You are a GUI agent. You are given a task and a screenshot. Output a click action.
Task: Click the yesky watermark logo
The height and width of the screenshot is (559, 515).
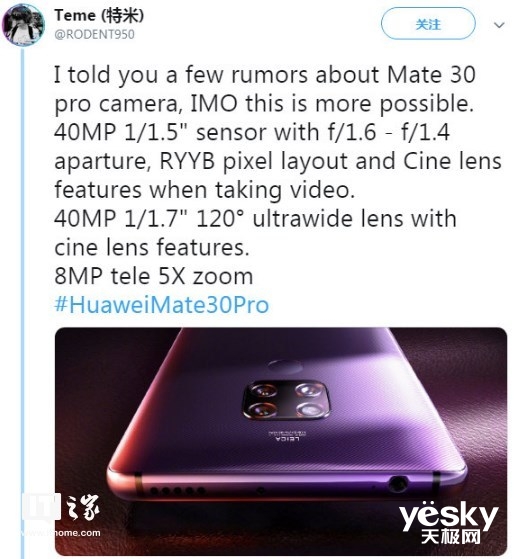click(448, 516)
